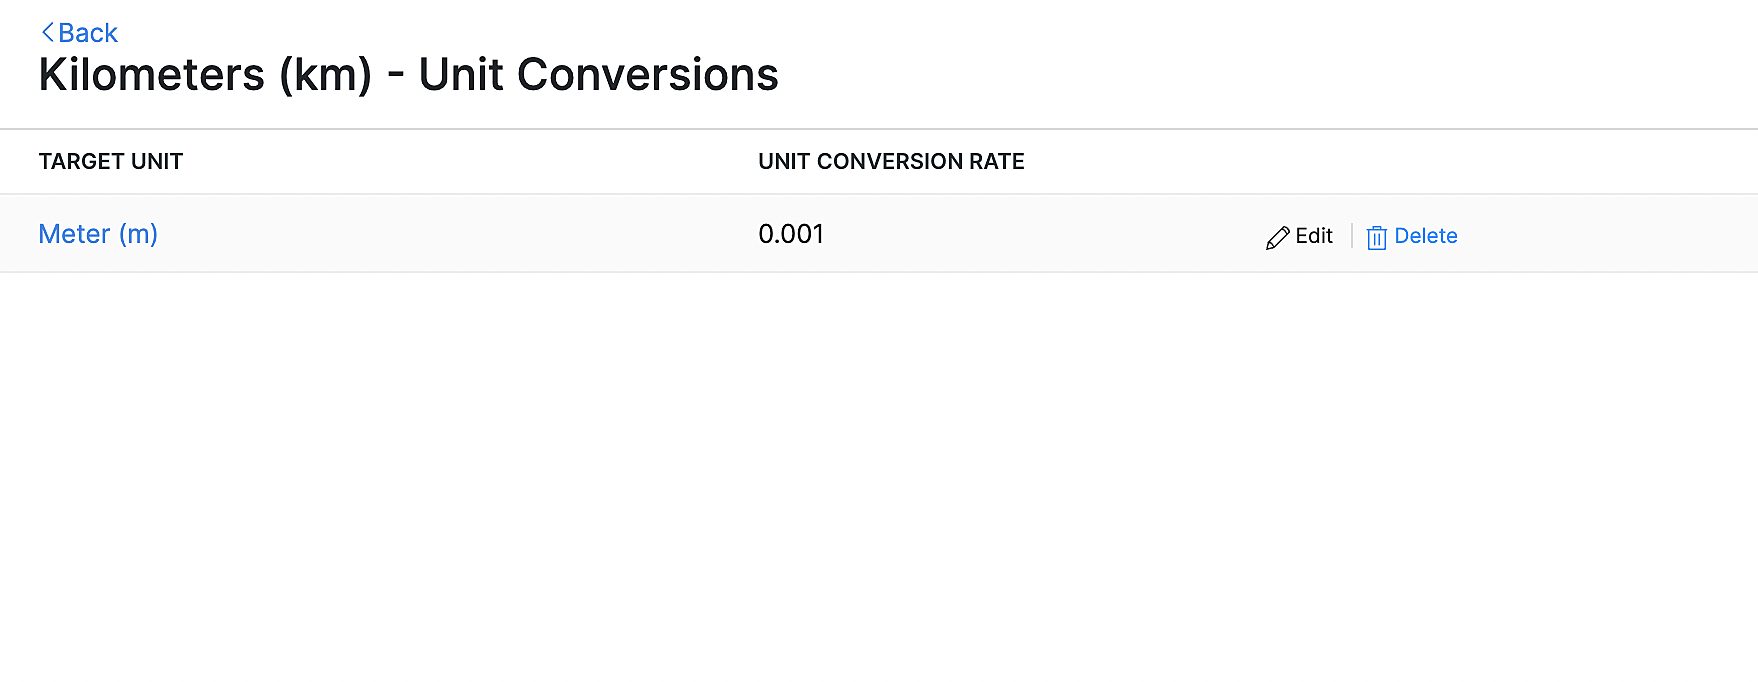
Task: Select the UNIT CONVERSION RATE column header
Action: (891, 162)
